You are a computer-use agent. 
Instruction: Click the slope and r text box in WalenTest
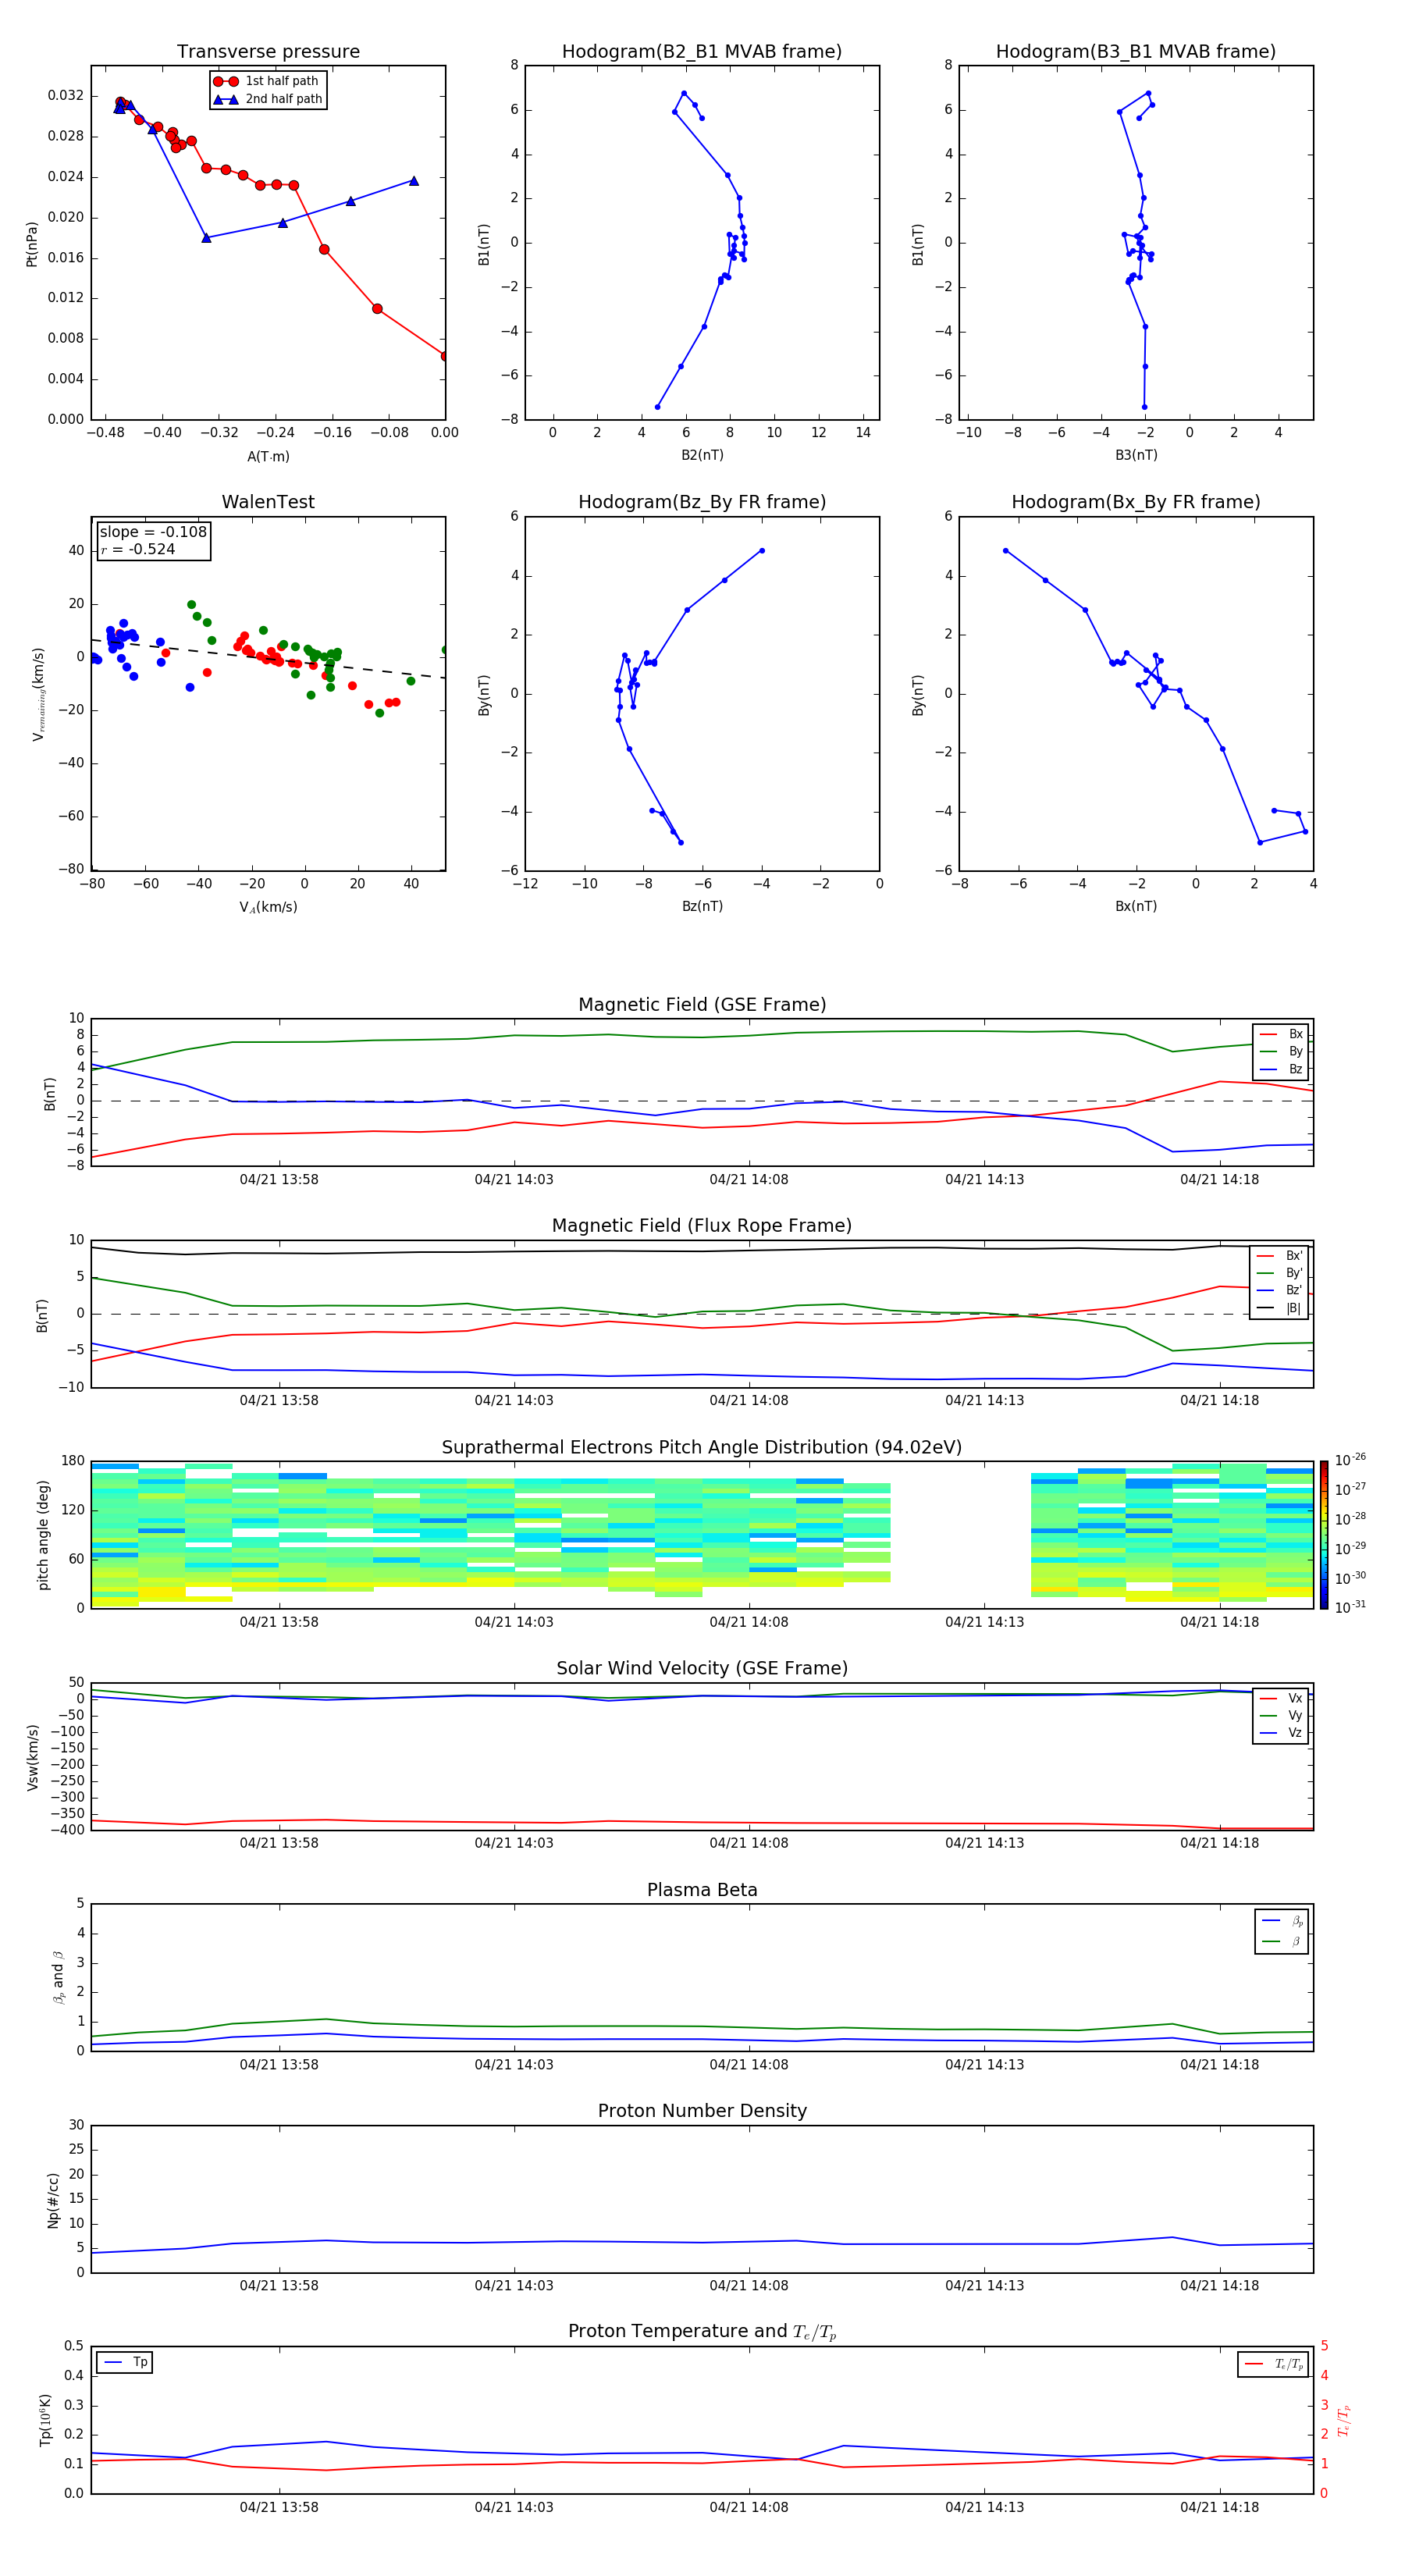(x=153, y=540)
